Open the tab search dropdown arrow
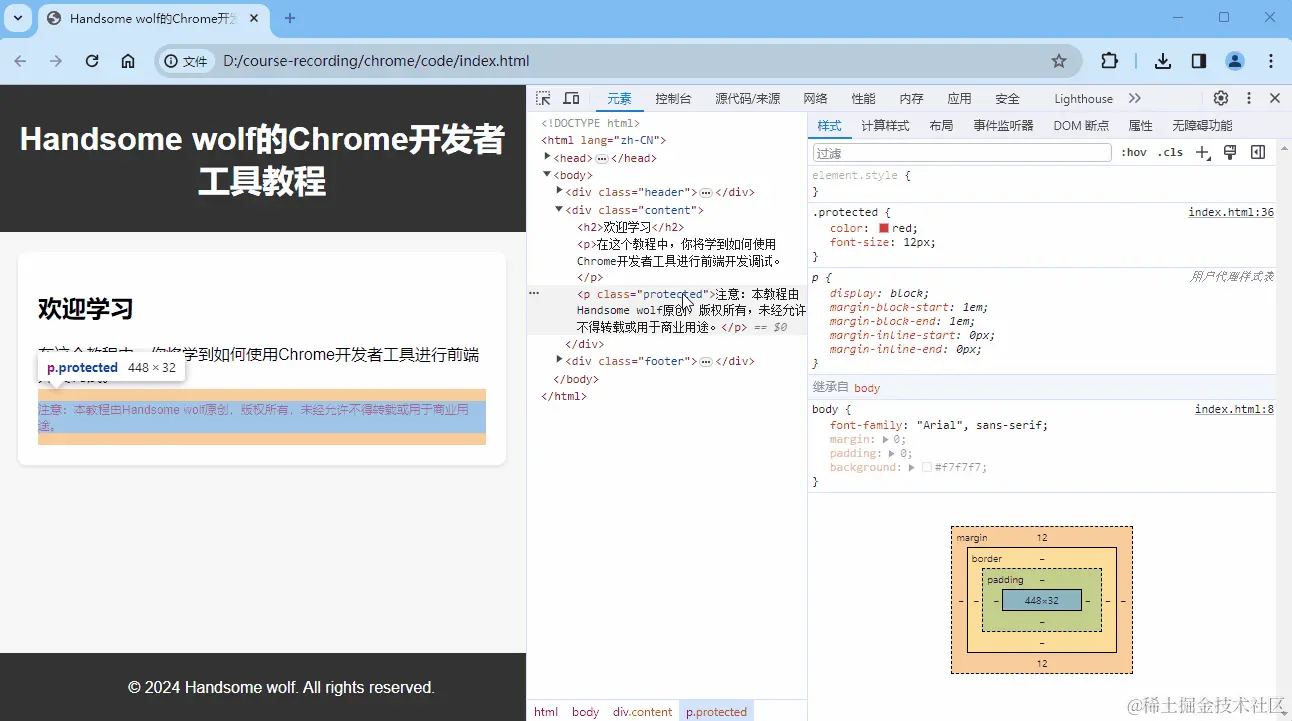The height and width of the screenshot is (721, 1292). pos(18,18)
